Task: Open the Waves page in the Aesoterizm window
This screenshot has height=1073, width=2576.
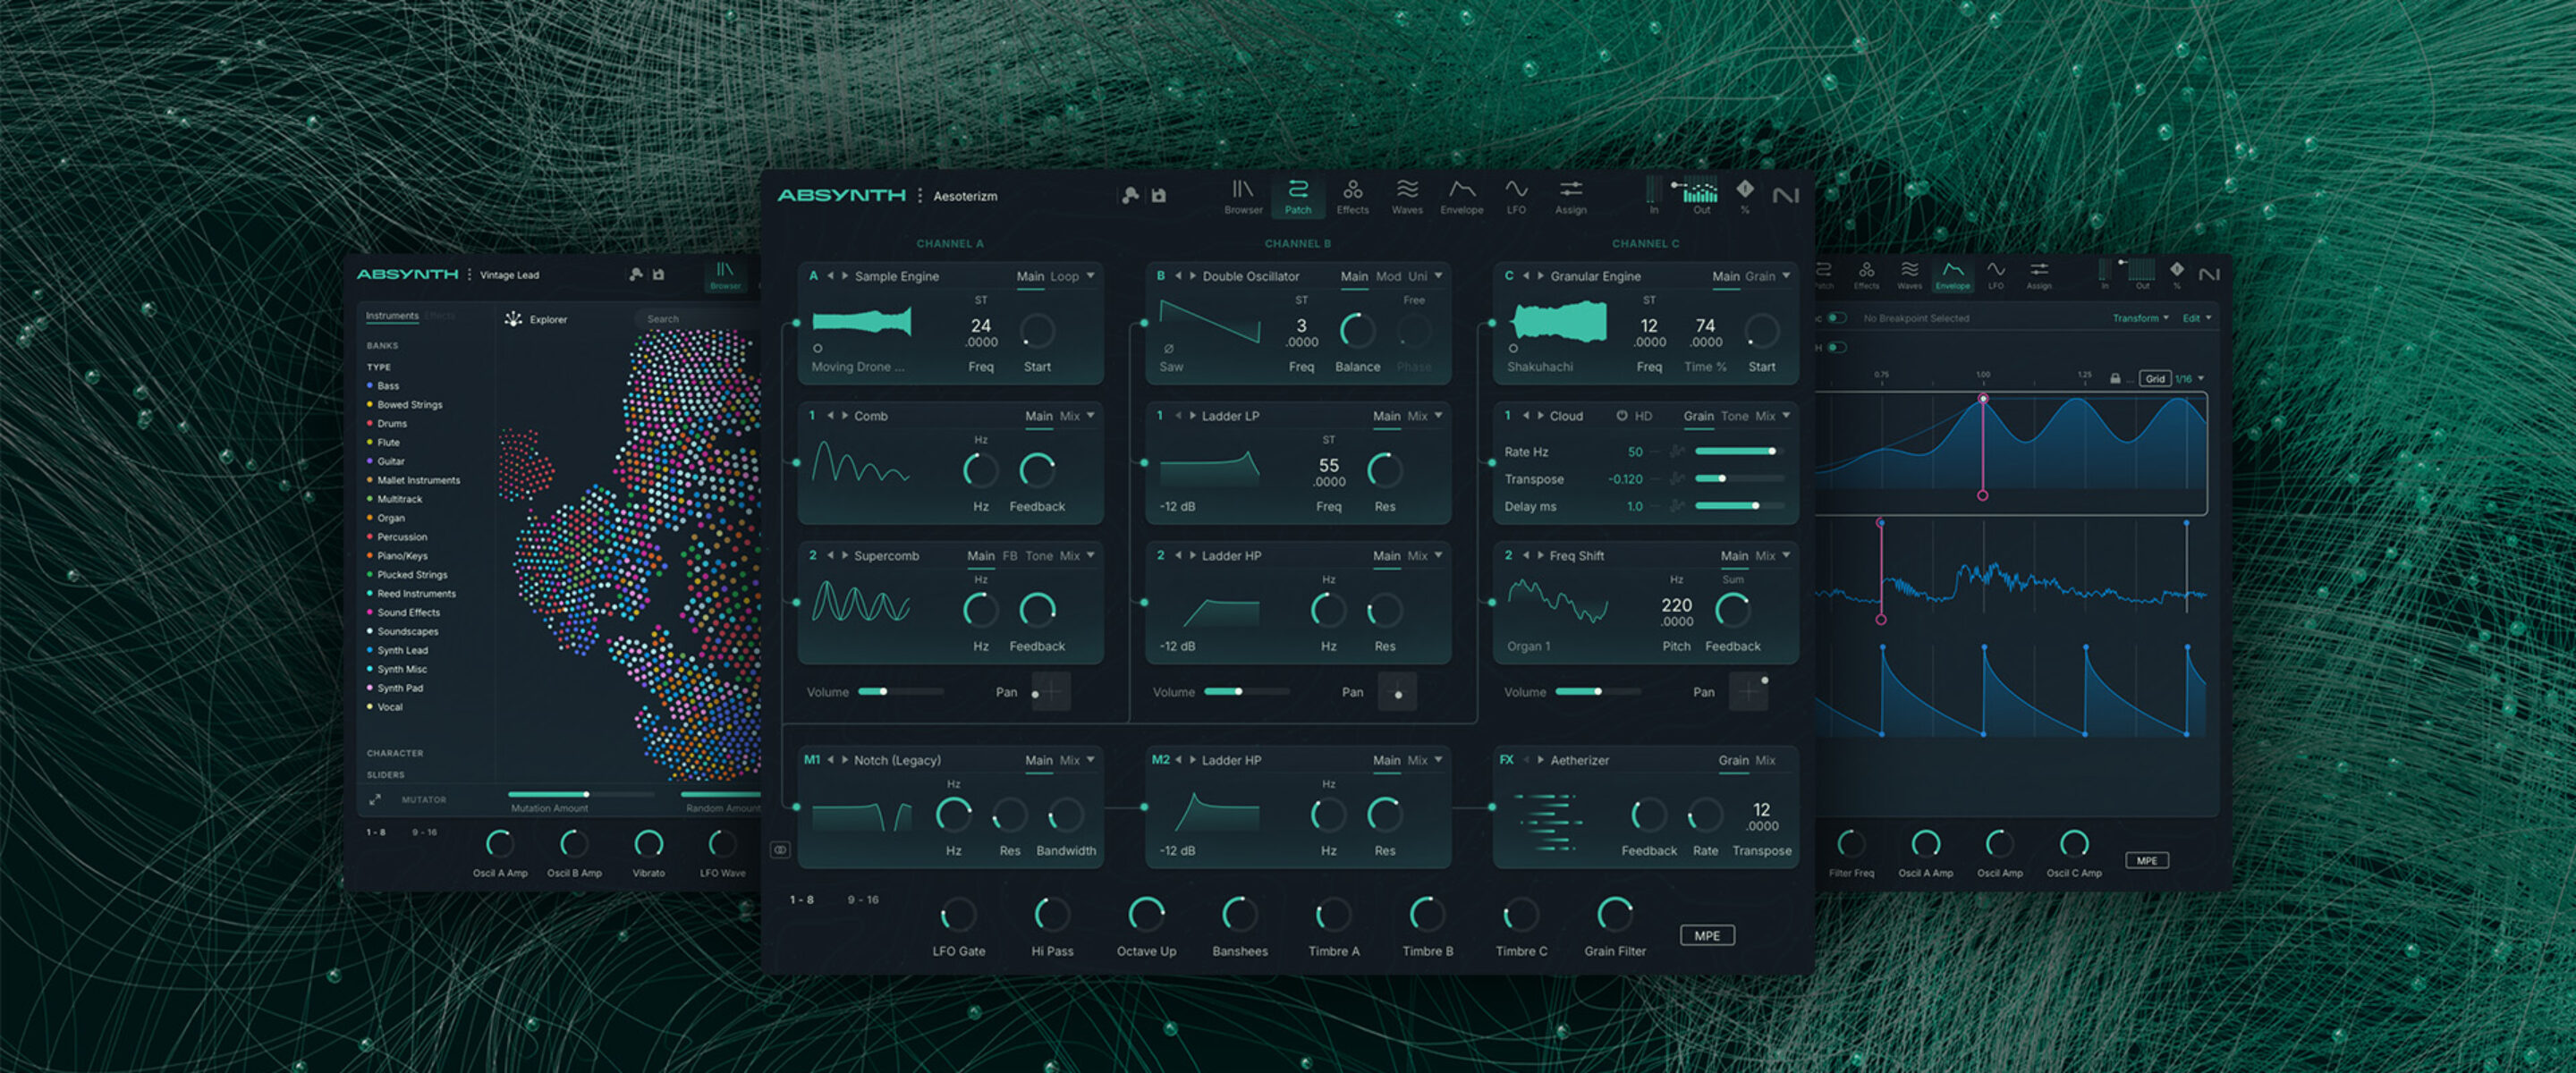Action: [1406, 195]
